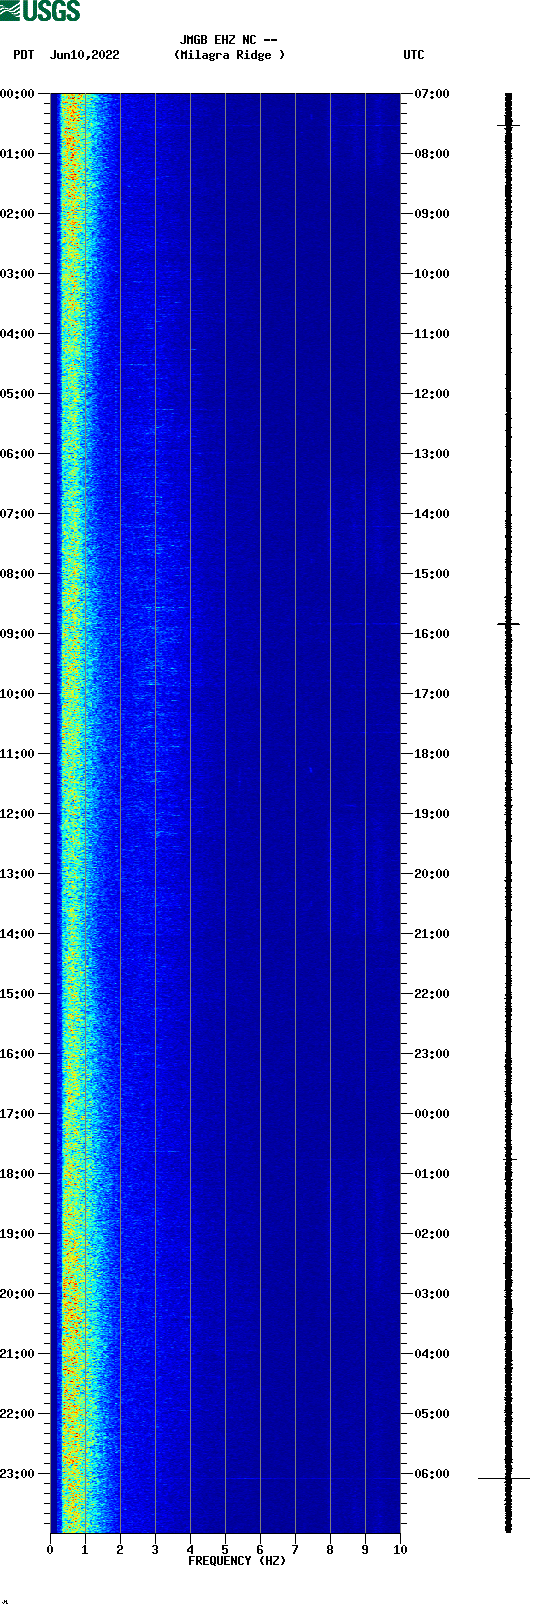Click the 21:00 UTC time label
Screen dimensions: 552x1613
[432, 934]
